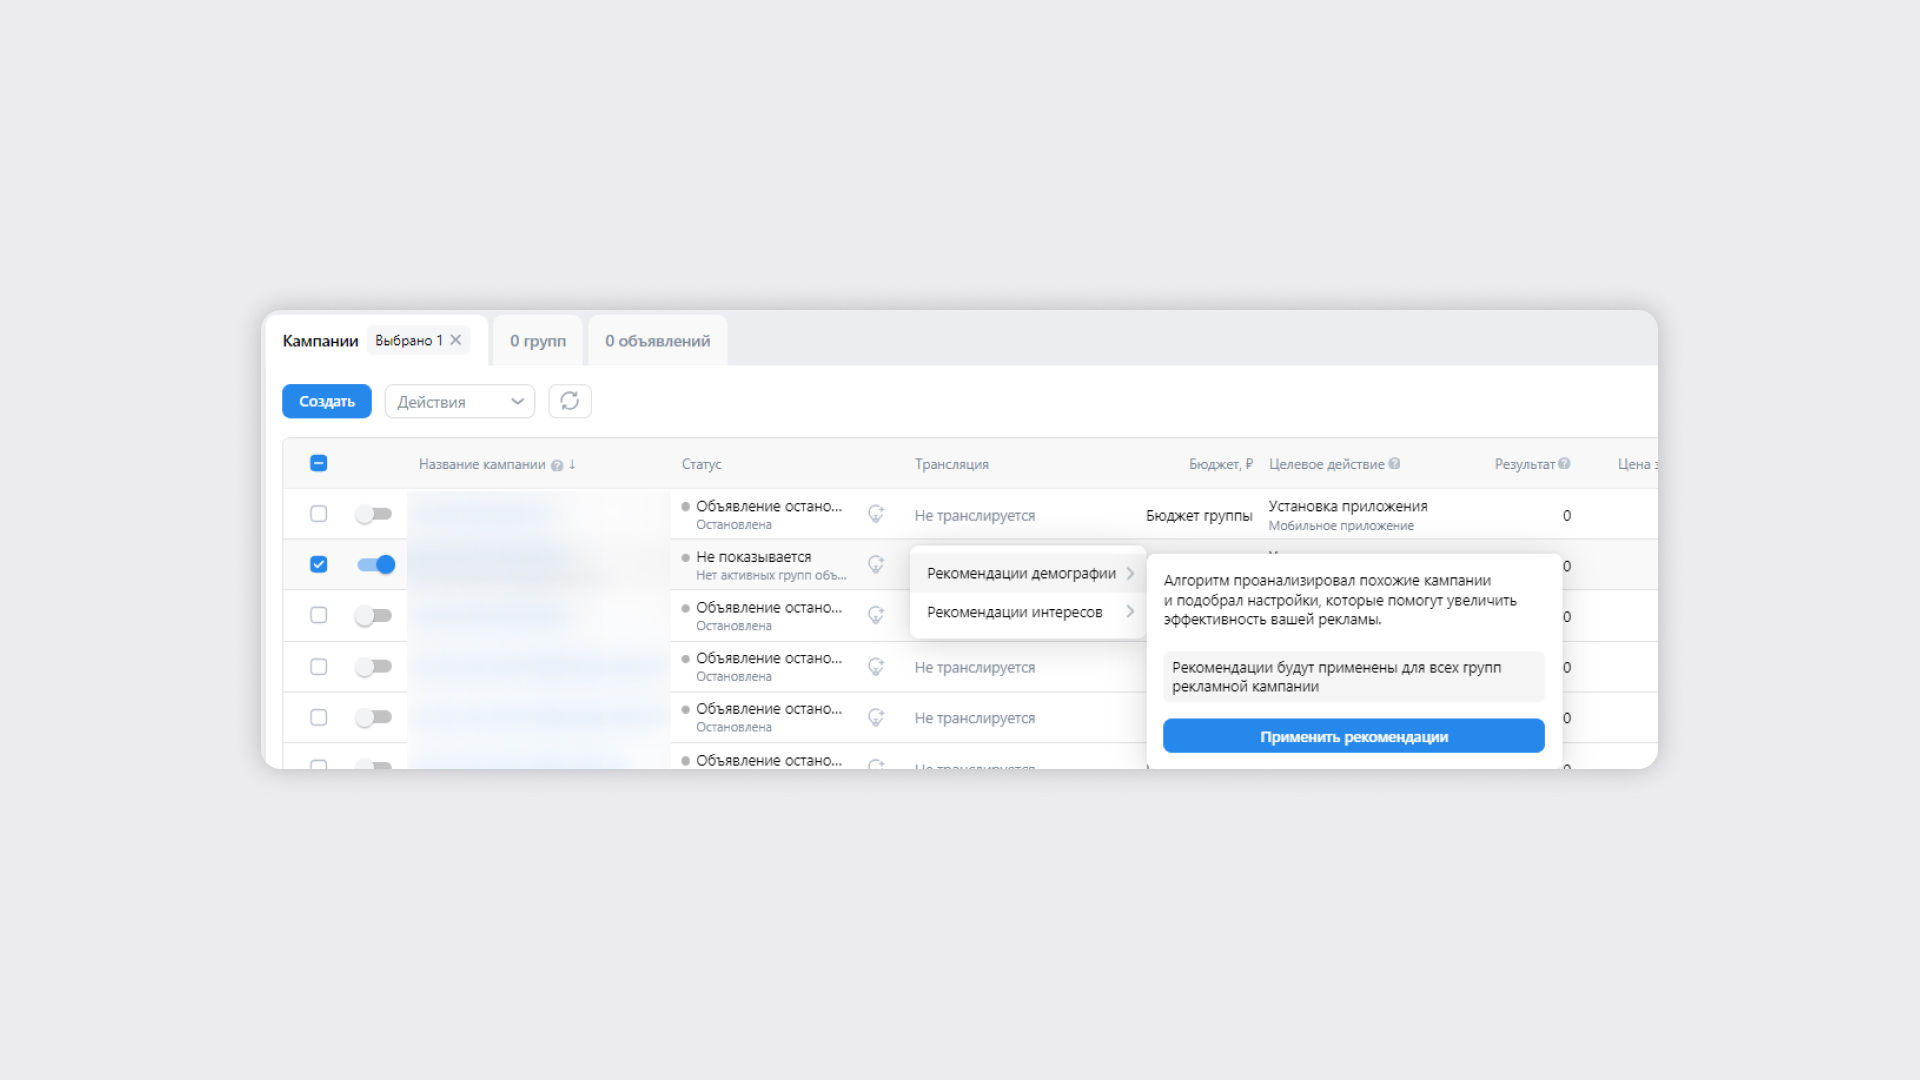Image resolution: width=1920 pixels, height=1080 pixels.
Task: Click the recommendation lightbulb in the first campaign row
Action: point(876,514)
